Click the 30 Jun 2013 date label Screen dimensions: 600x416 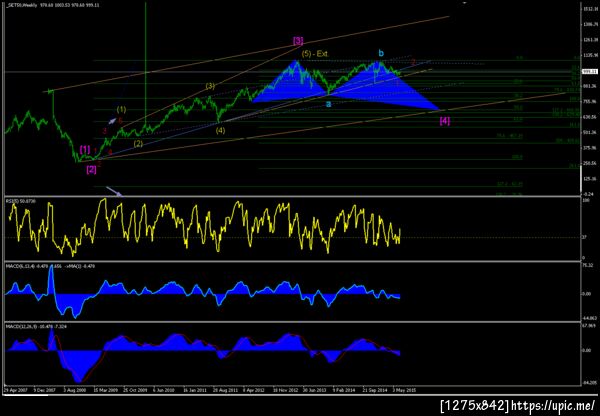[315, 390]
